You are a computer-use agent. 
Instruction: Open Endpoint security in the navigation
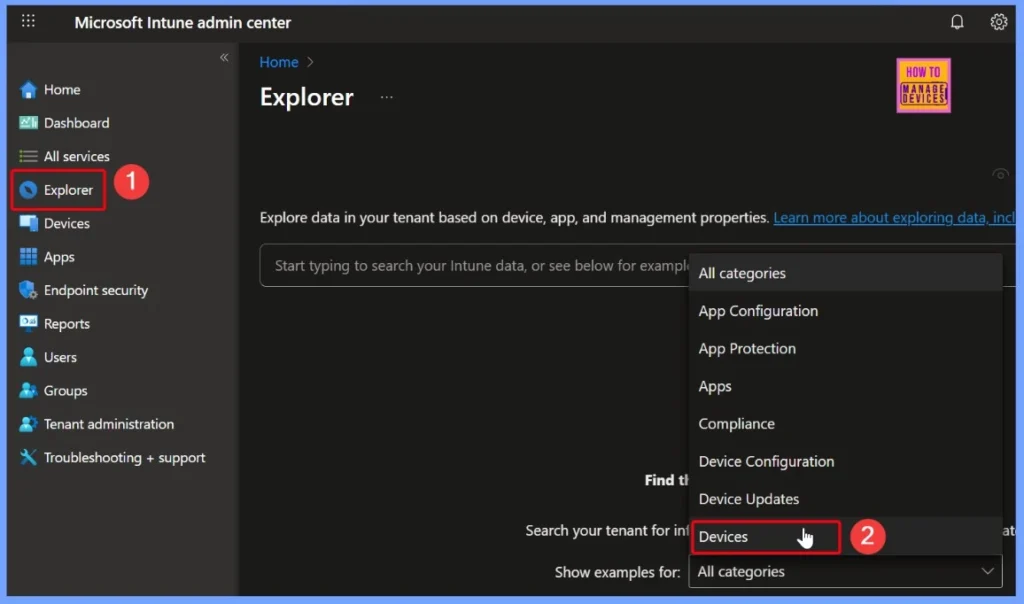click(x=96, y=290)
